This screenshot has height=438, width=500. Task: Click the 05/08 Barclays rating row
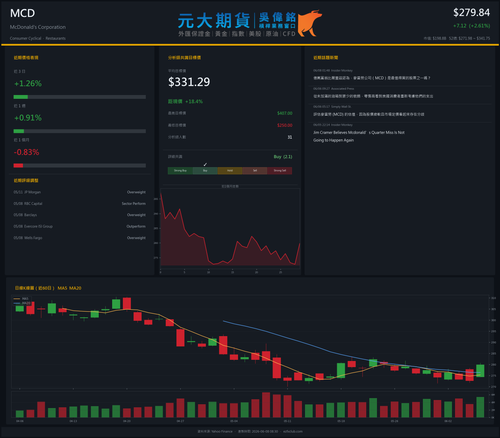[x=80, y=215]
